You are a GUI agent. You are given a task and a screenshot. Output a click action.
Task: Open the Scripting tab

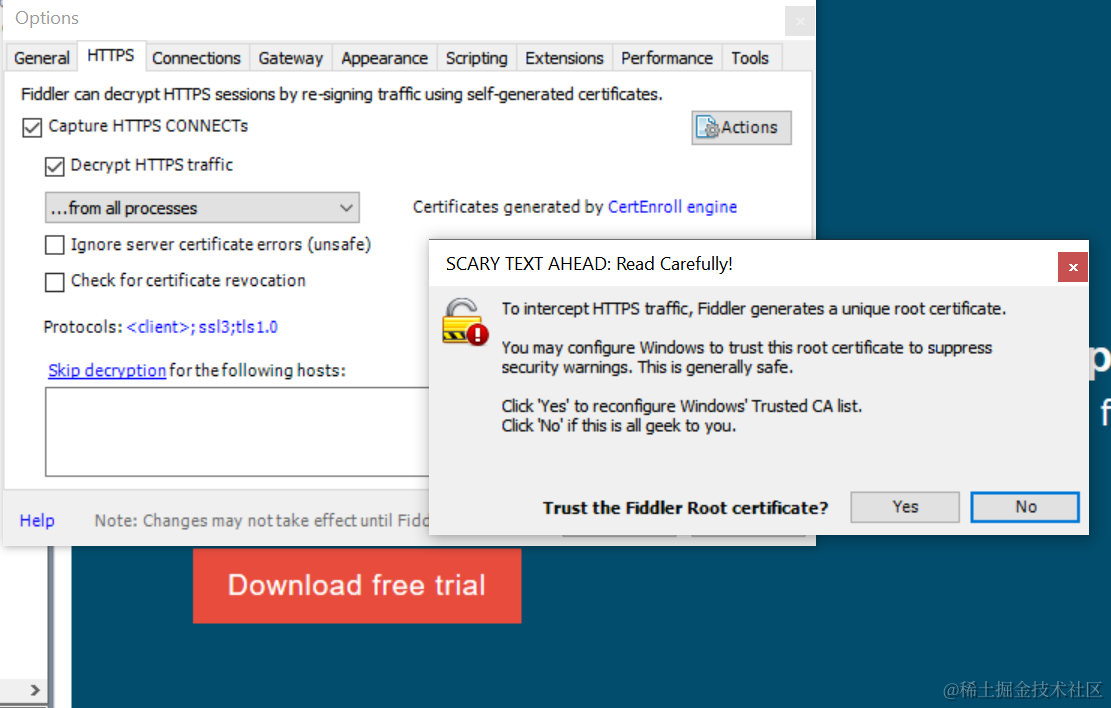tap(477, 58)
